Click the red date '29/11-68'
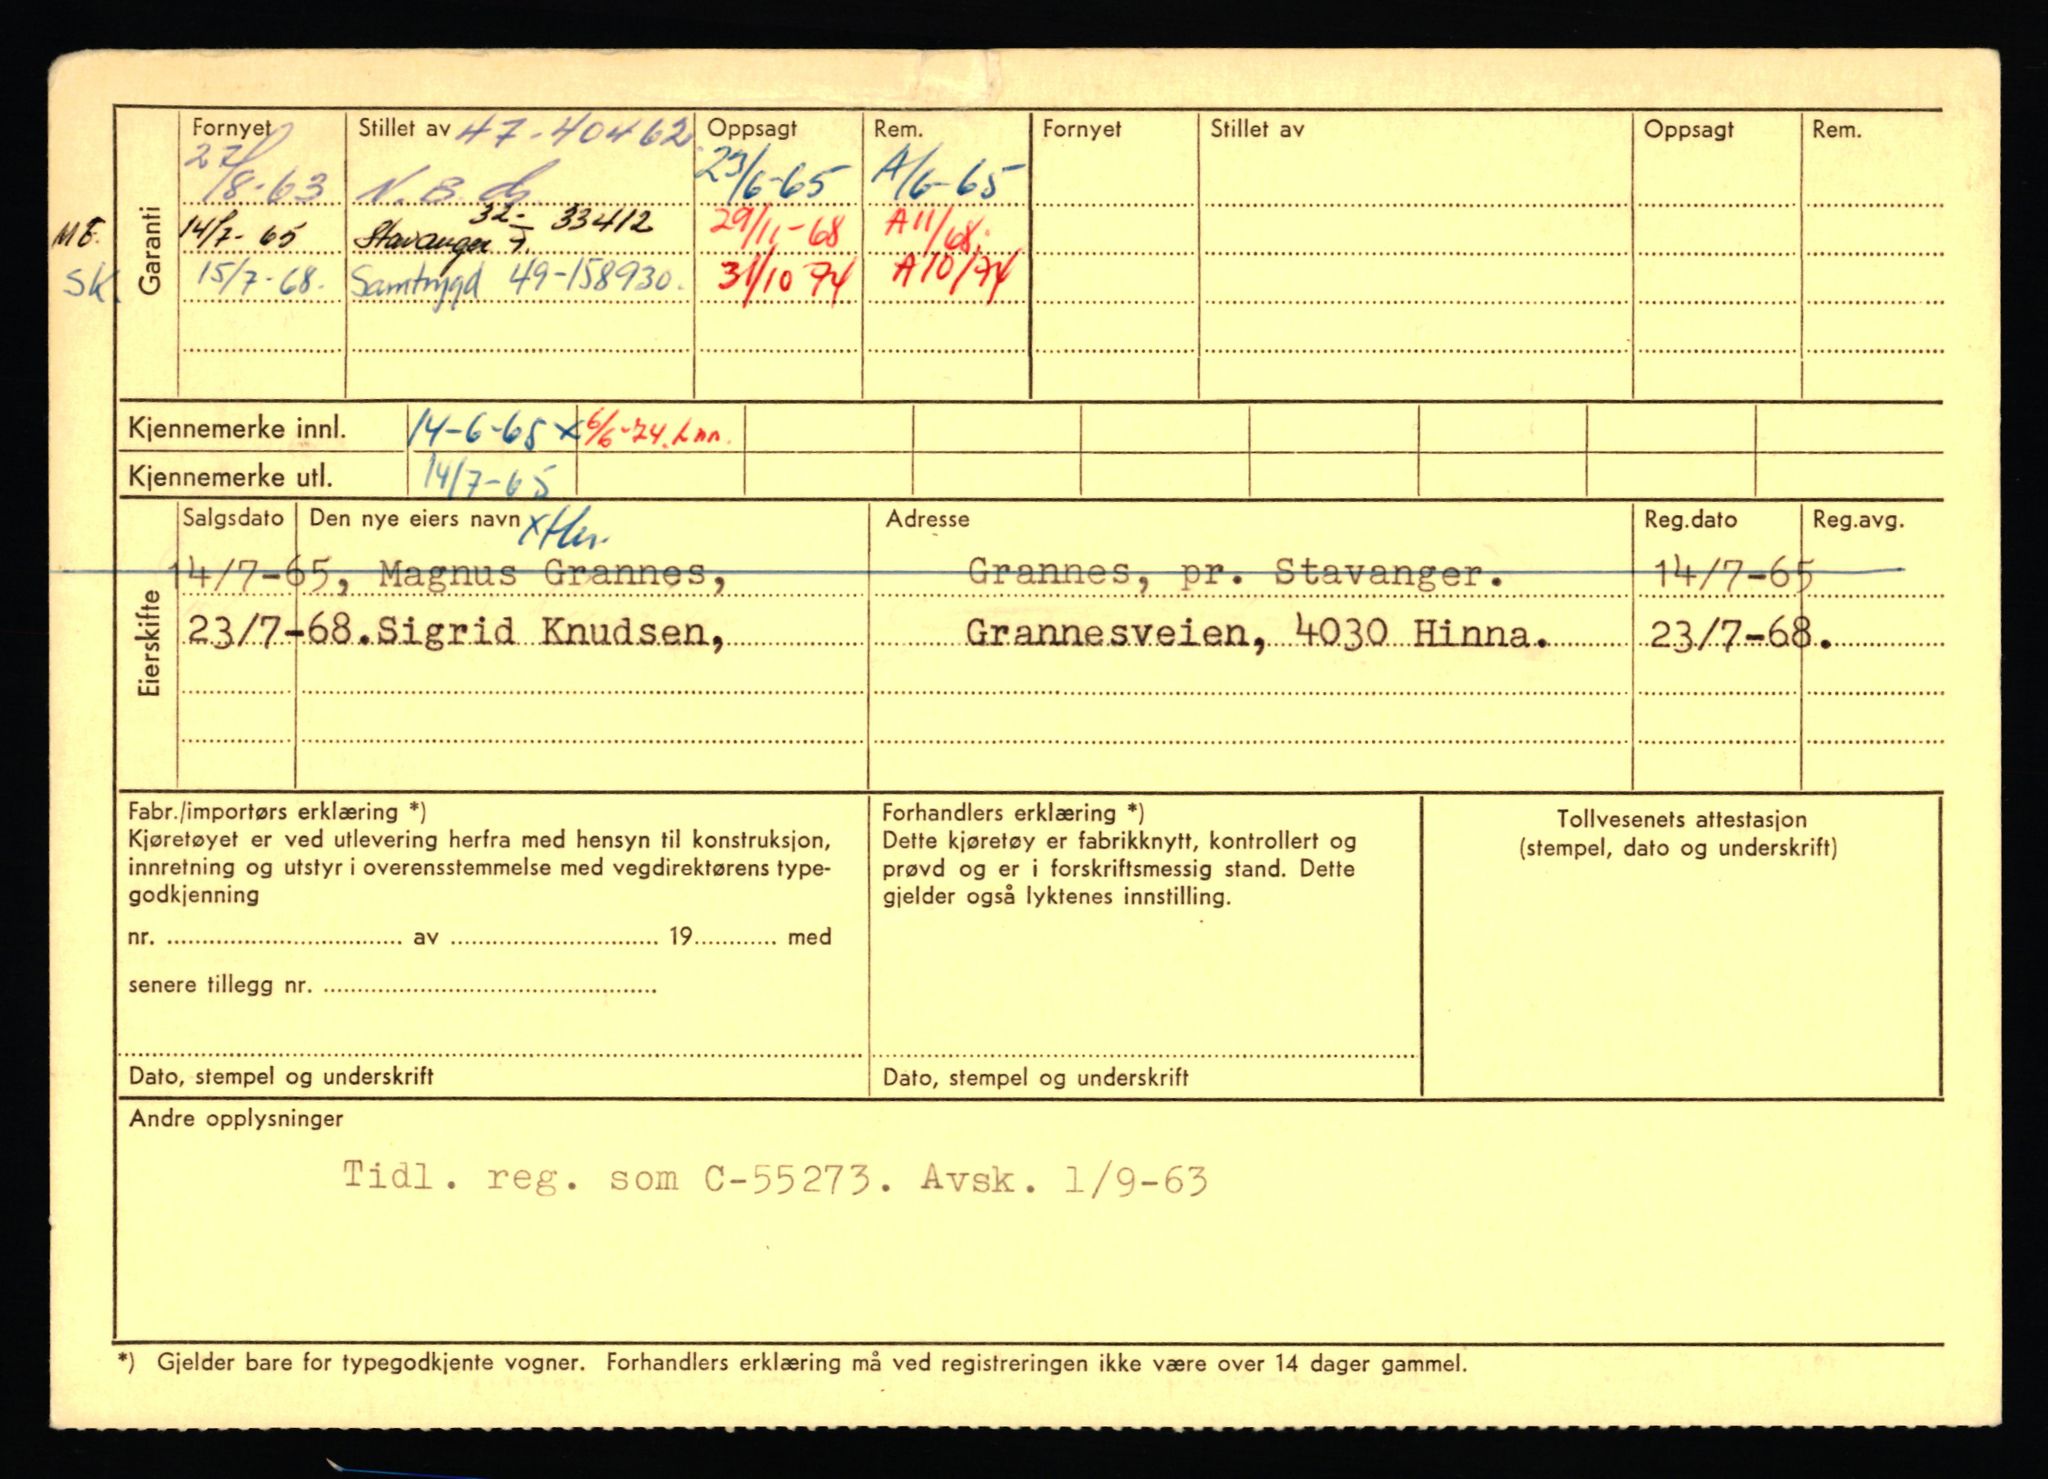Screen dimensions: 2048x1479 tap(777, 232)
